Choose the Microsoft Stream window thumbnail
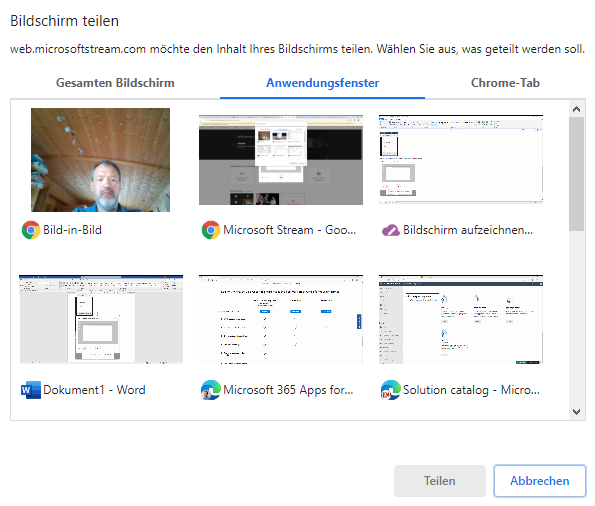Viewport: 595px width, 506px height. click(281, 160)
